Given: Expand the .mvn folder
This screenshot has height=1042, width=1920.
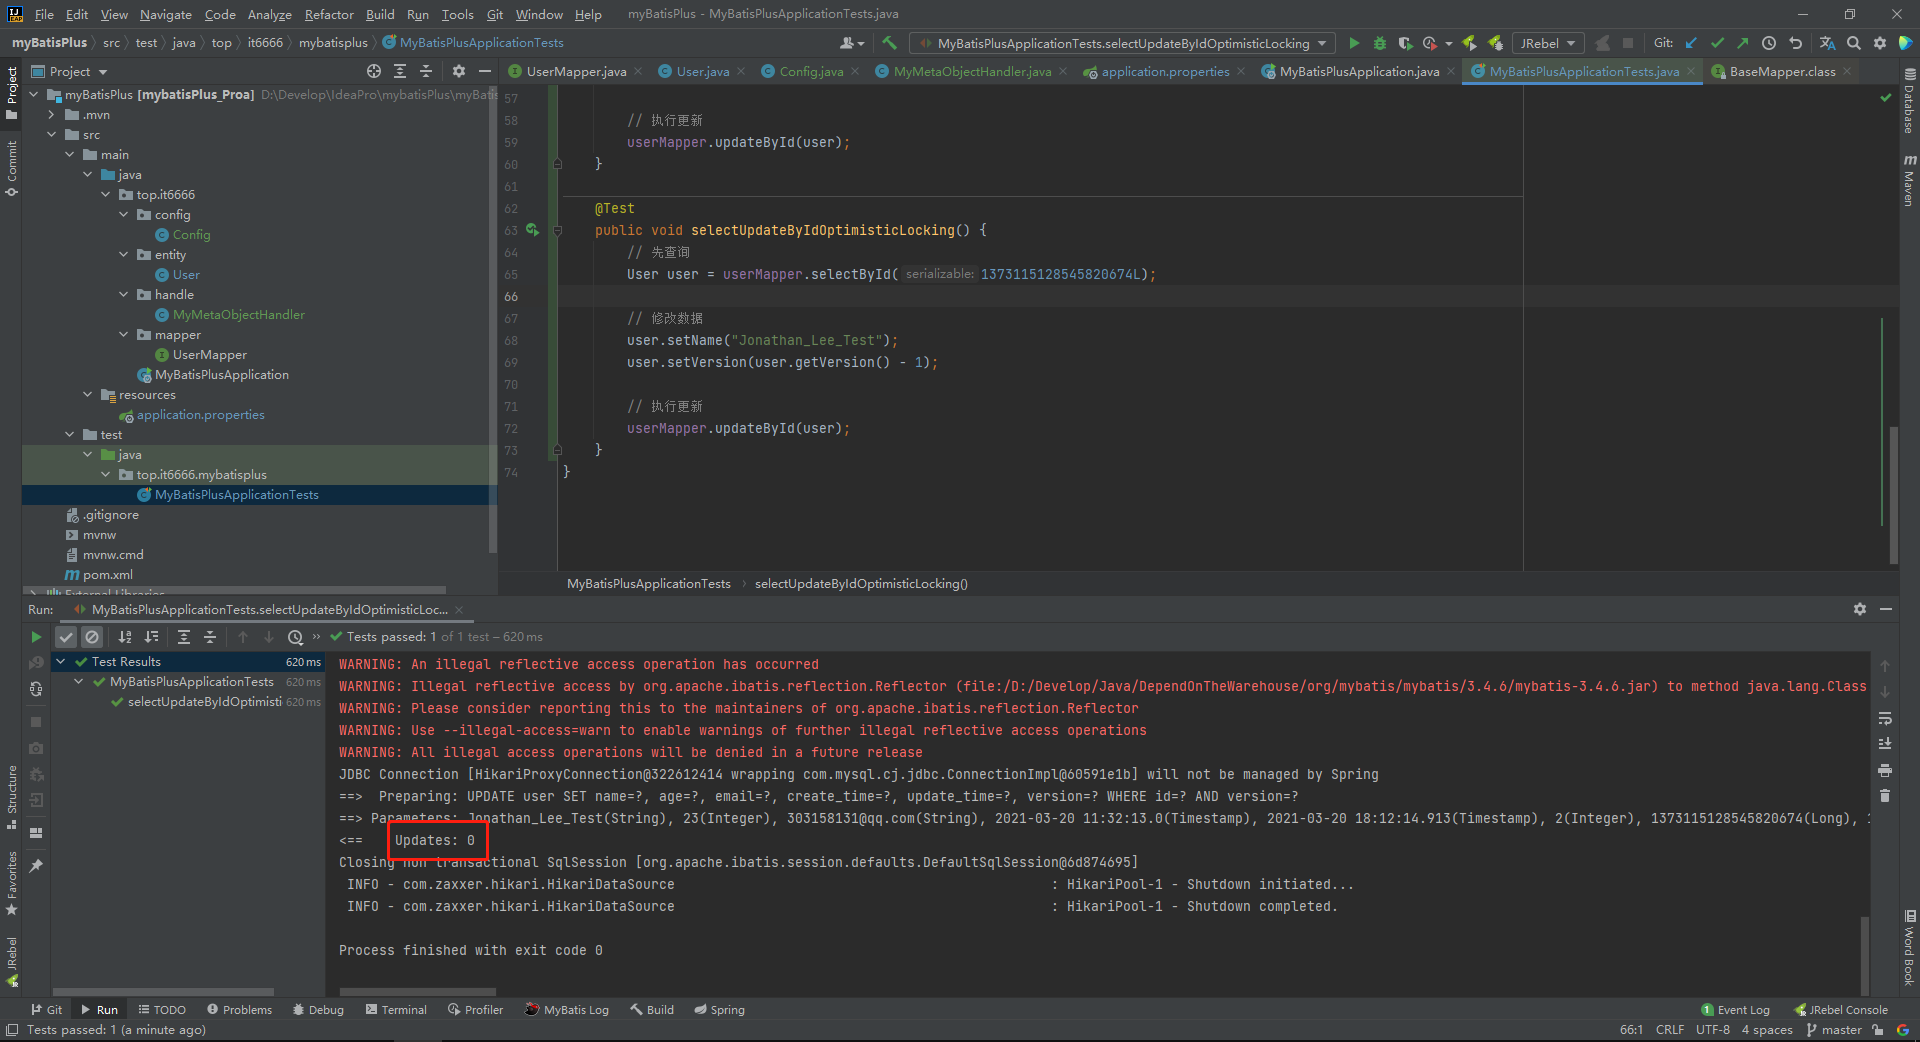Looking at the screenshot, I should (x=52, y=115).
